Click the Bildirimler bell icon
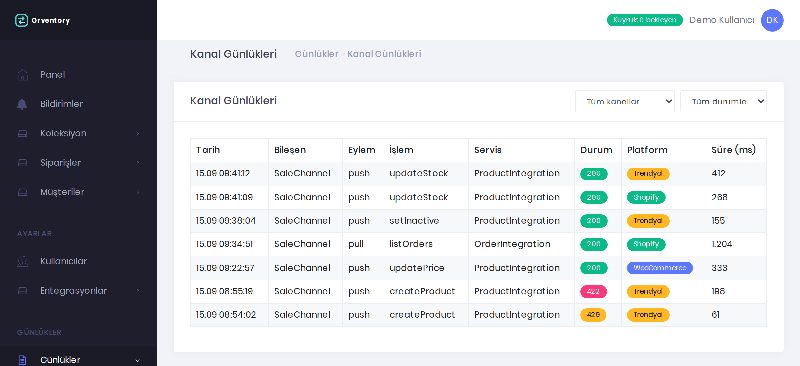800x366 pixels. coord(22,104)
